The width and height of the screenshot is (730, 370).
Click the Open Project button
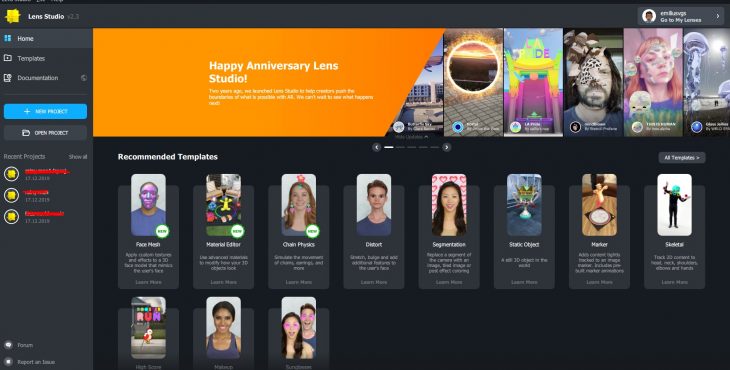click(45, 133)
